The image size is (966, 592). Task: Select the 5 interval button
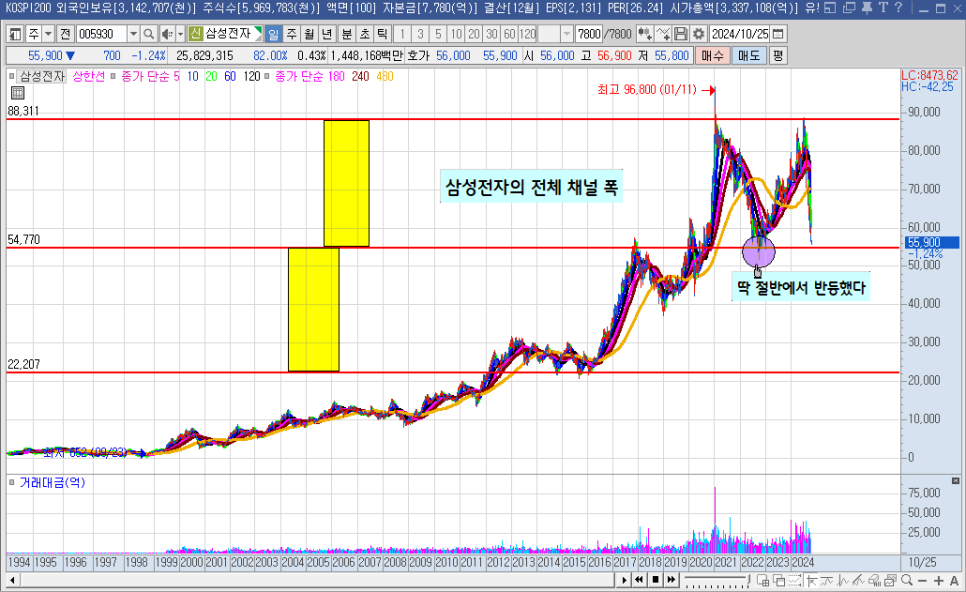coord(438,34)
